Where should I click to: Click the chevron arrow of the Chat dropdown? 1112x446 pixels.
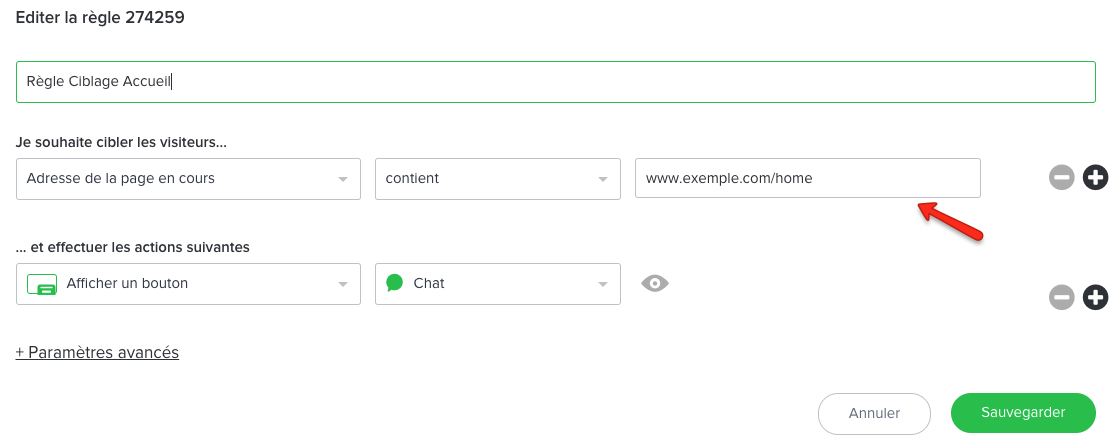pyautogui.click(x=603, y=285)
